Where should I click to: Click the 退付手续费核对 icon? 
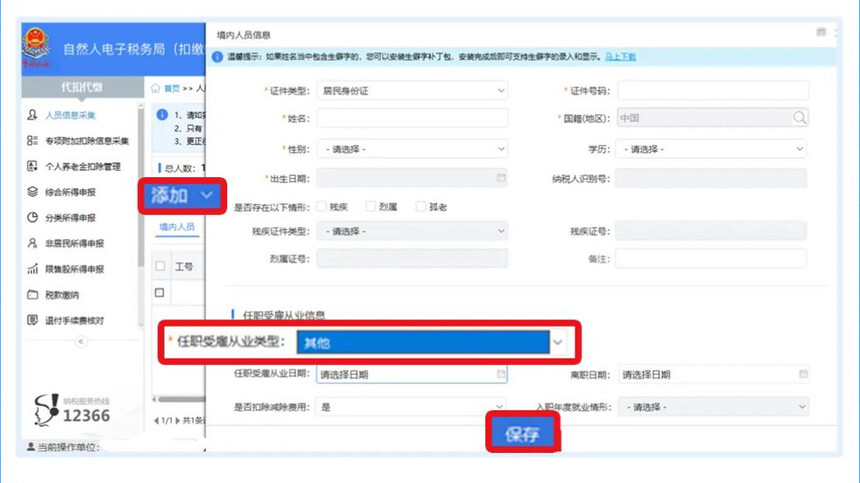pos(32,320)
